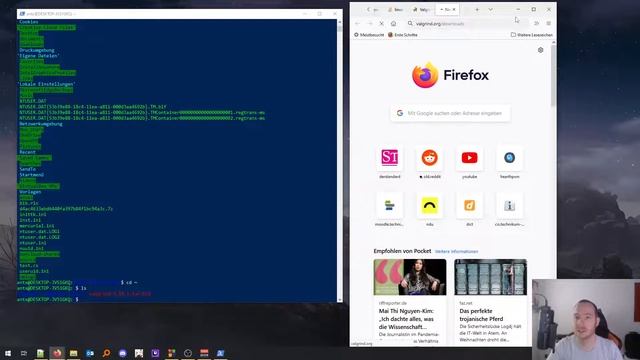This screenshot has height=360, width=640.
Task: Show more toolbar items overflow chevron
Action: (x=536, y=24)
